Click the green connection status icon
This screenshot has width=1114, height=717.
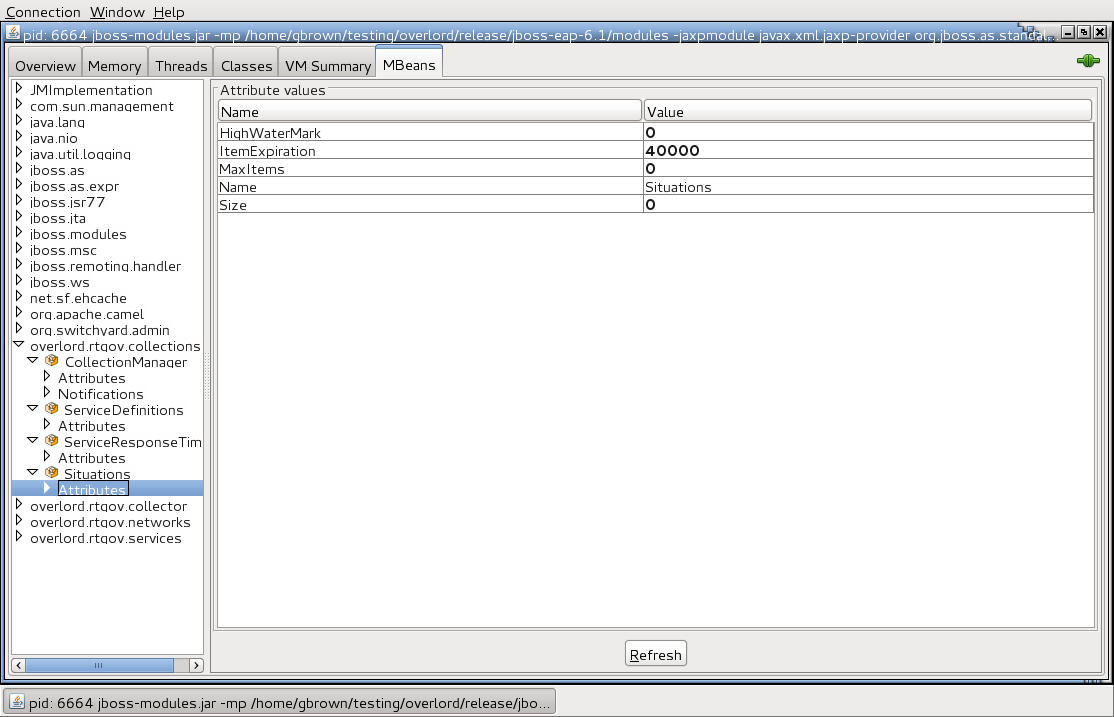pos(1087,60)
